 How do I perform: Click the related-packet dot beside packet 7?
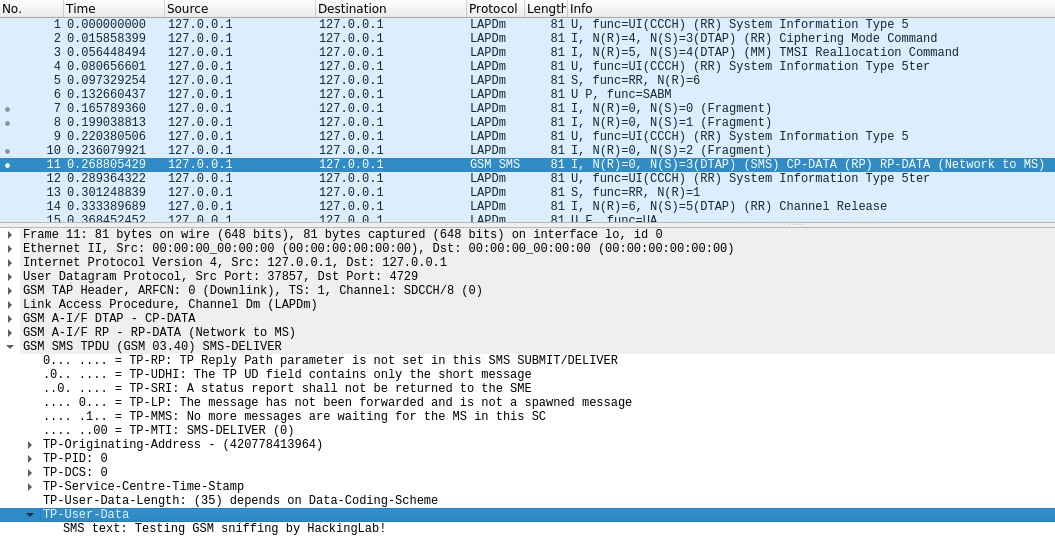[x=7, y=109]
